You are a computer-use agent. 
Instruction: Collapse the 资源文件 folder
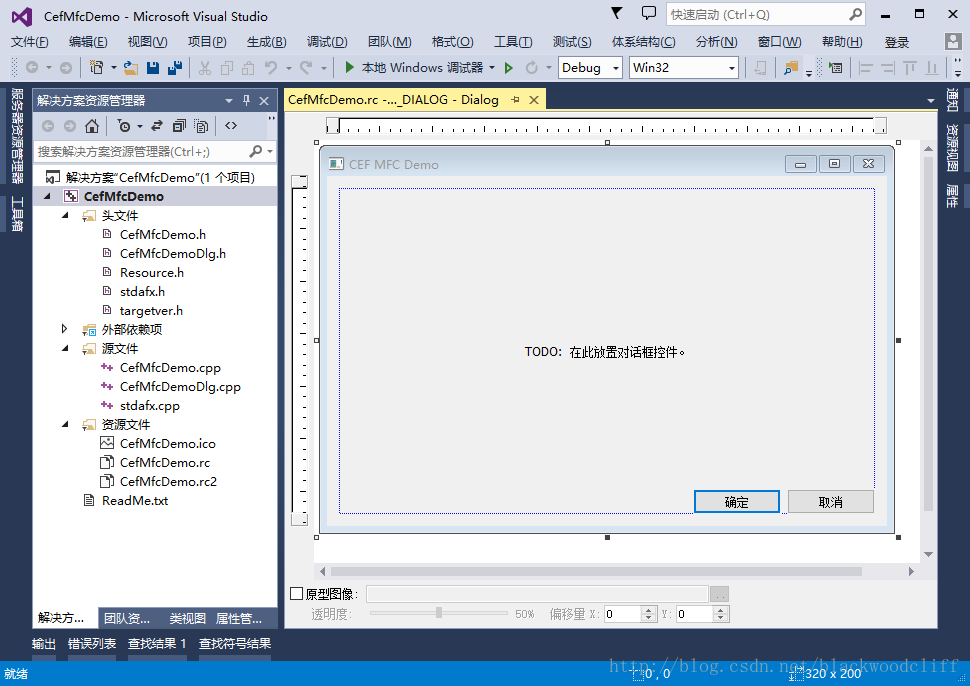(x=65, y=424)
